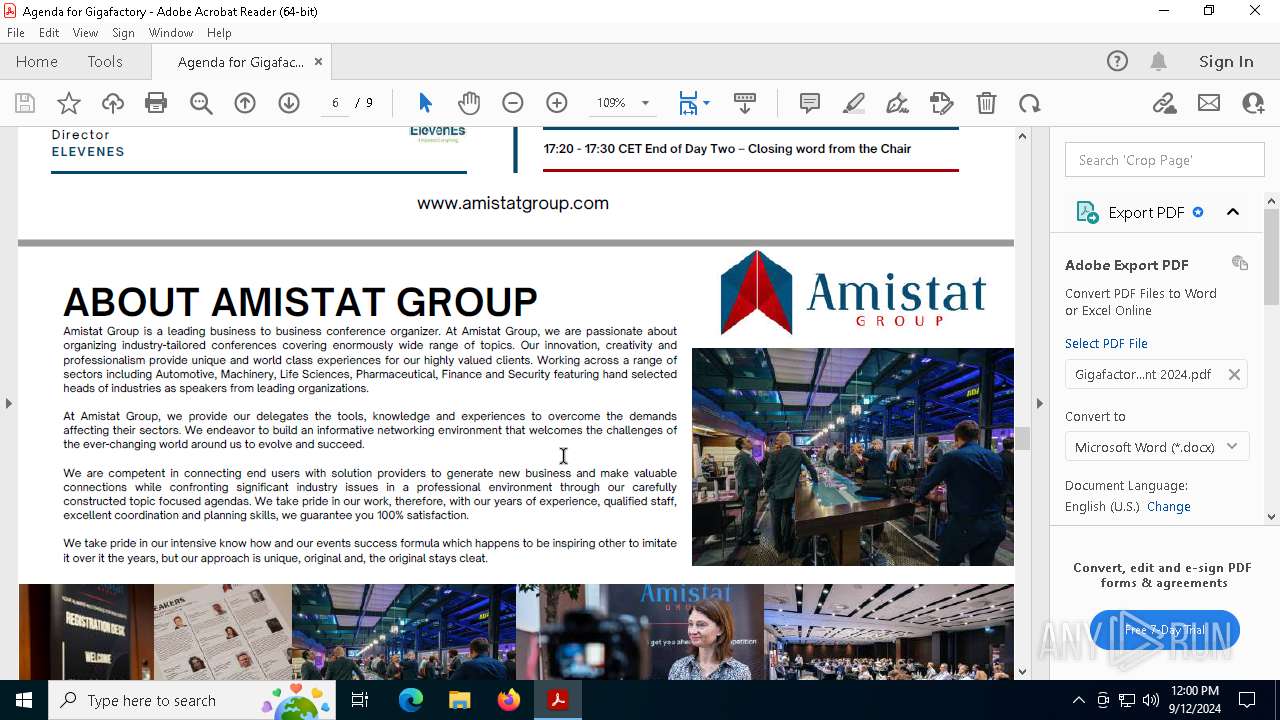1280x720 pixels.
Task: Click the right pane scrollbar thumb
Action: click(x=1271, y=257)
